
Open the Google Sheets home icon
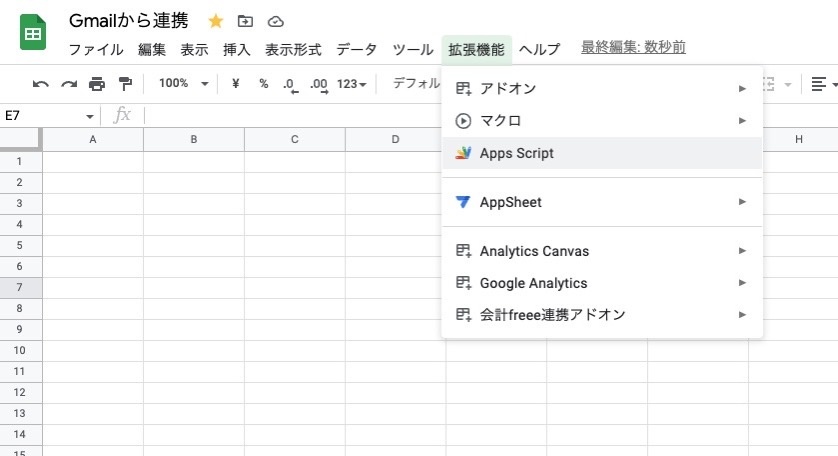coord(33,33)
